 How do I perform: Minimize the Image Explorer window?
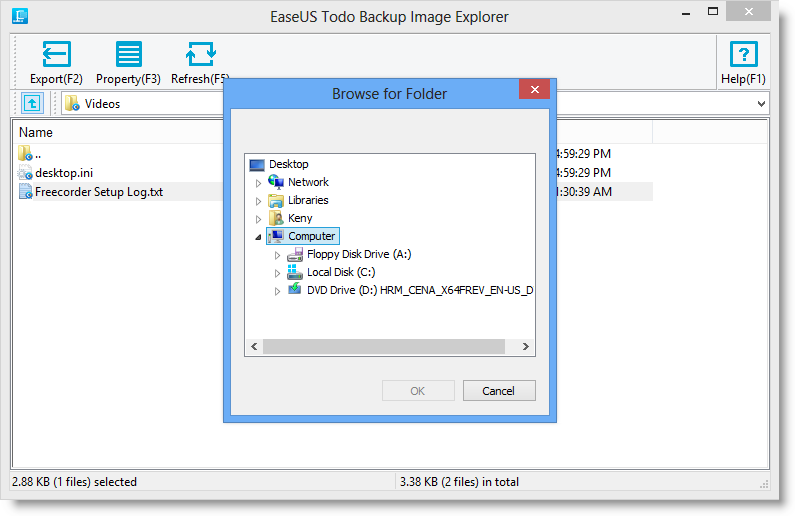(686, 12)
